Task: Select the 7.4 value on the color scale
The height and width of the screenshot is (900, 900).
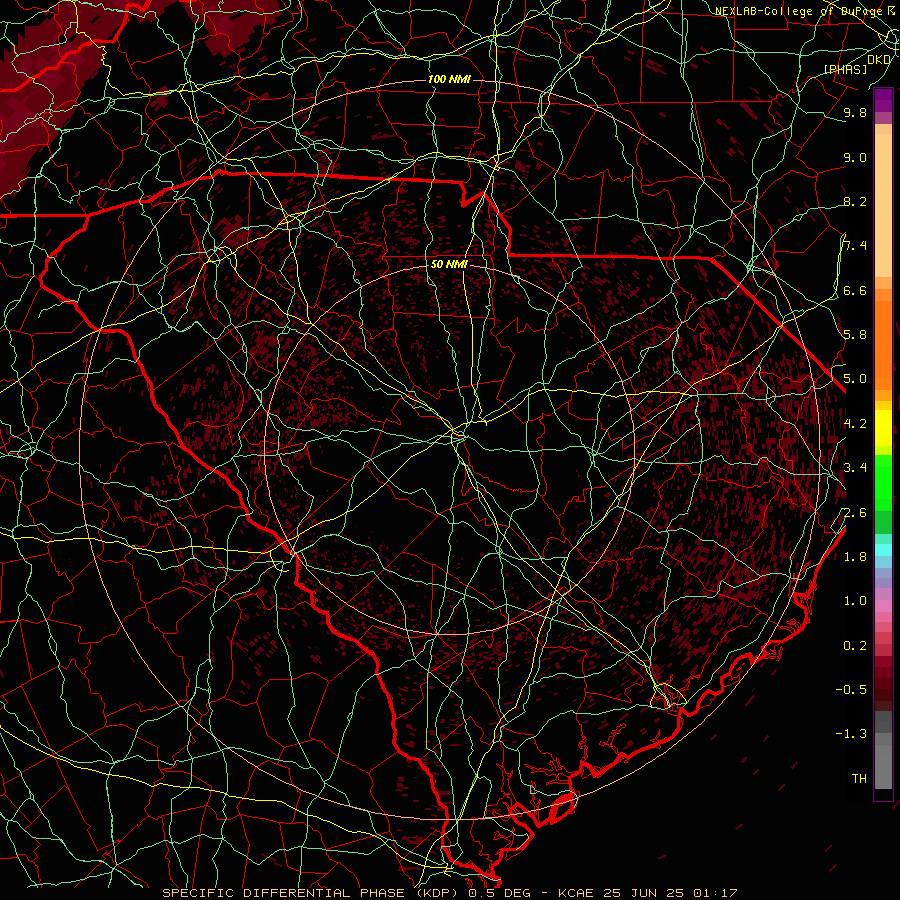Action: pyautogui.click(x=855, y=246)
